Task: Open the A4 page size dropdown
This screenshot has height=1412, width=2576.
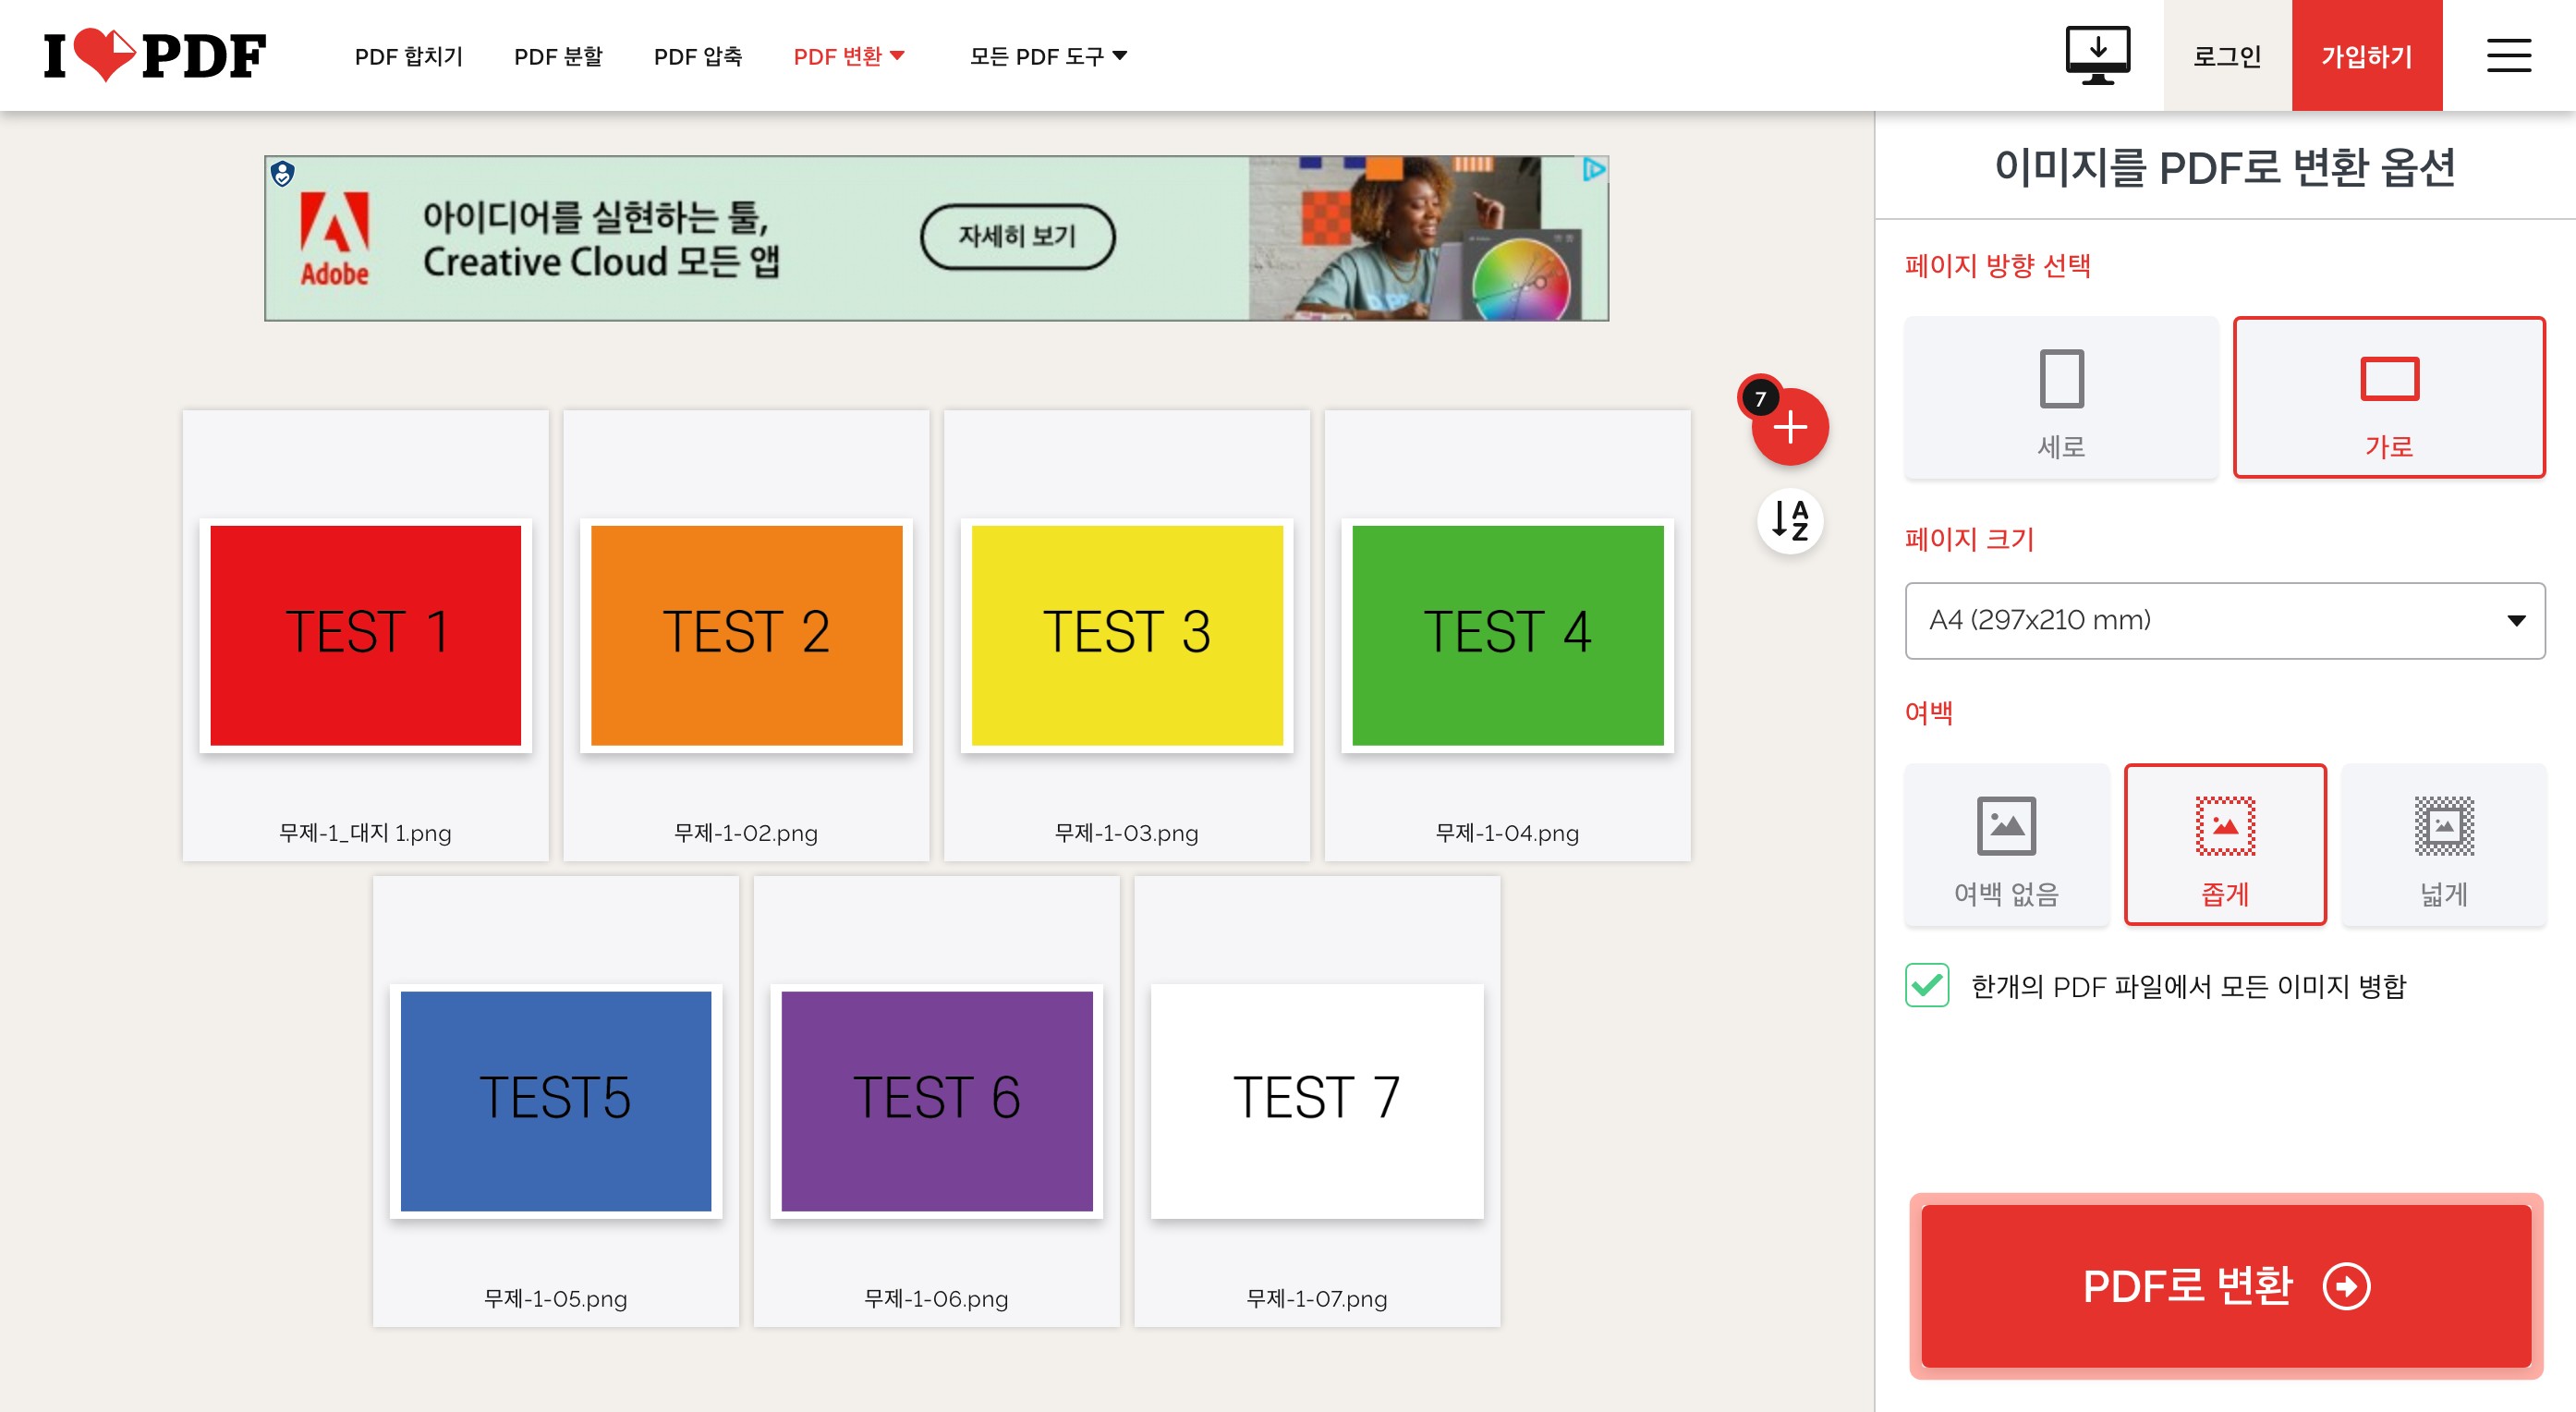Action: 2224,620
